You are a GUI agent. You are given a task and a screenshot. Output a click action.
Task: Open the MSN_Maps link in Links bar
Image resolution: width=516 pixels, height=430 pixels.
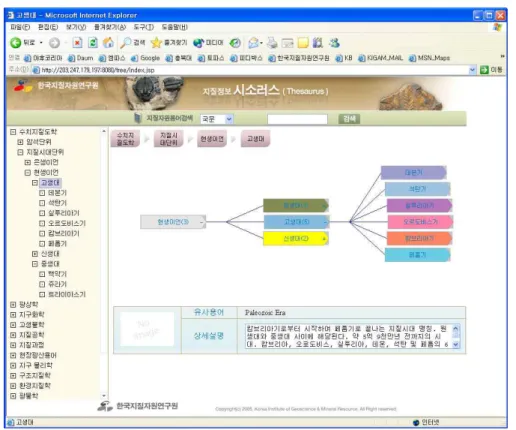point(429,58)
